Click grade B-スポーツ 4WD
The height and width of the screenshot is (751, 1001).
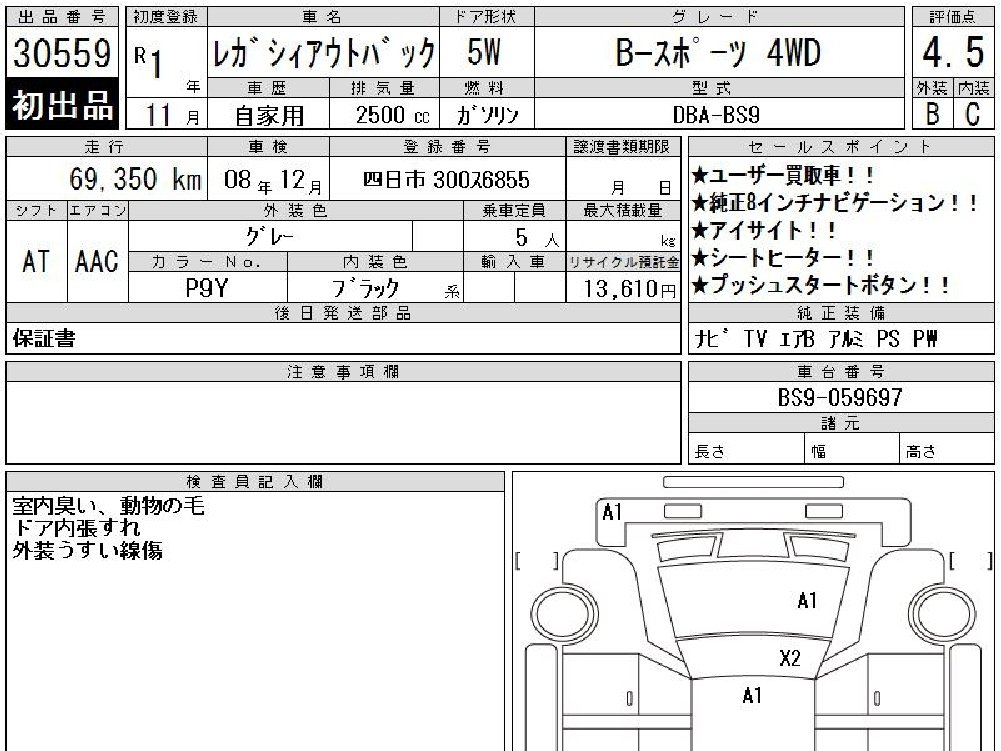[x=719, y=52]
